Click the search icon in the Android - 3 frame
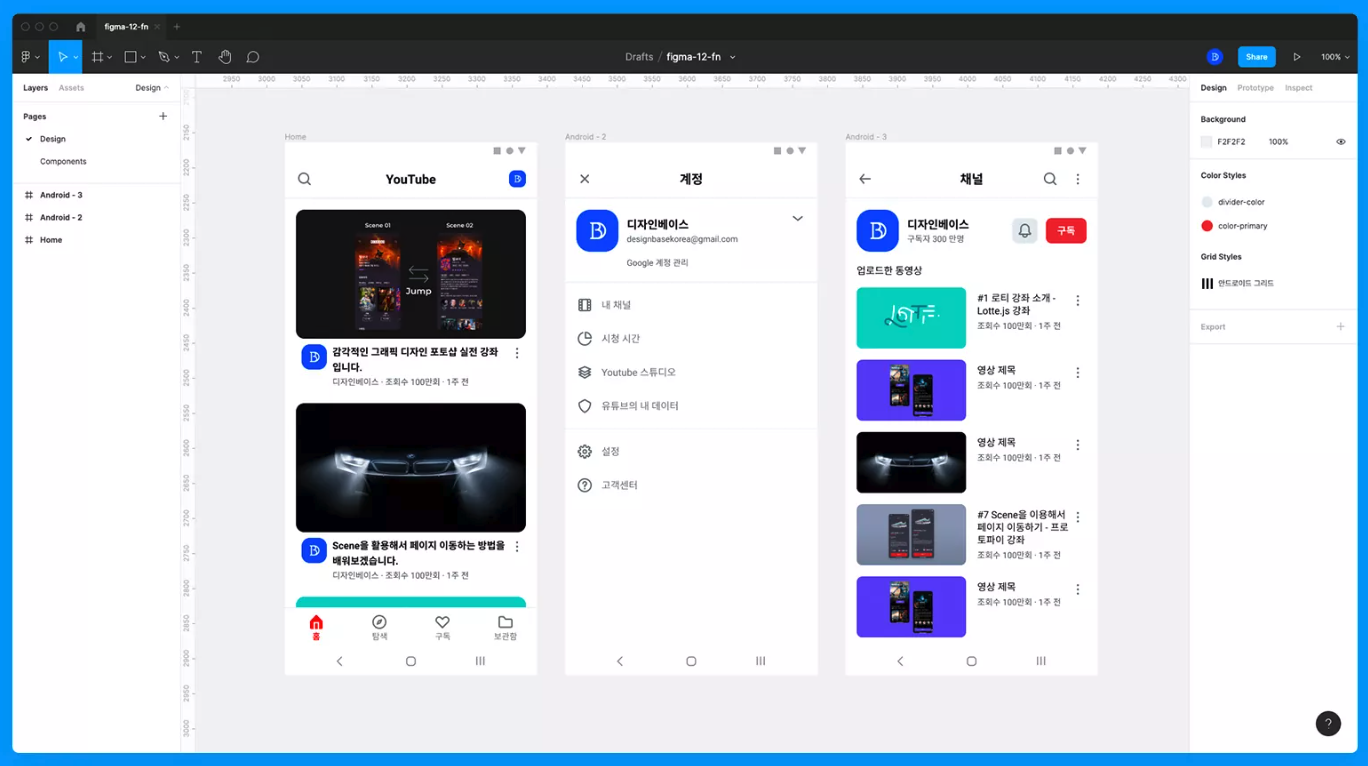This screenshot has height=766, width=1368. tap(1050, 179)
